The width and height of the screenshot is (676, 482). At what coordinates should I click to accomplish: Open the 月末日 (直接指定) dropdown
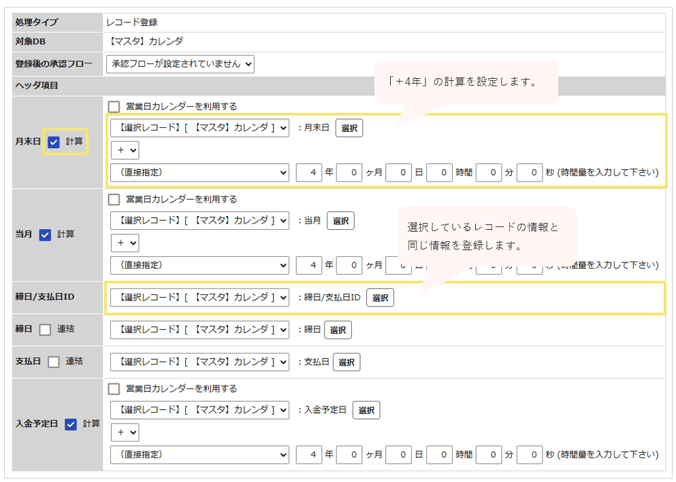click(x=200, y=172)
